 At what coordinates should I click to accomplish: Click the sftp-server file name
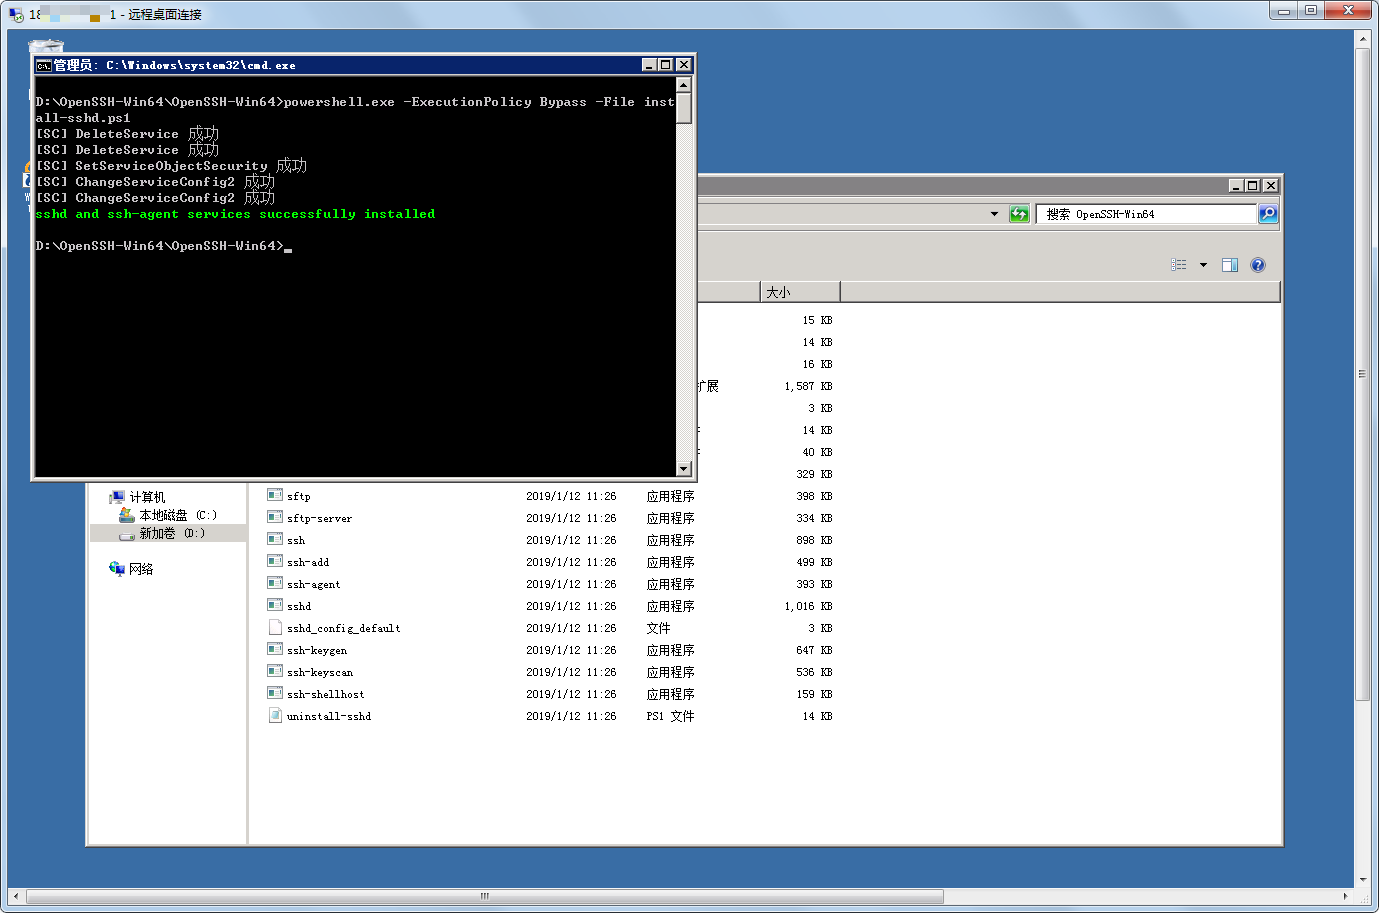319,518
